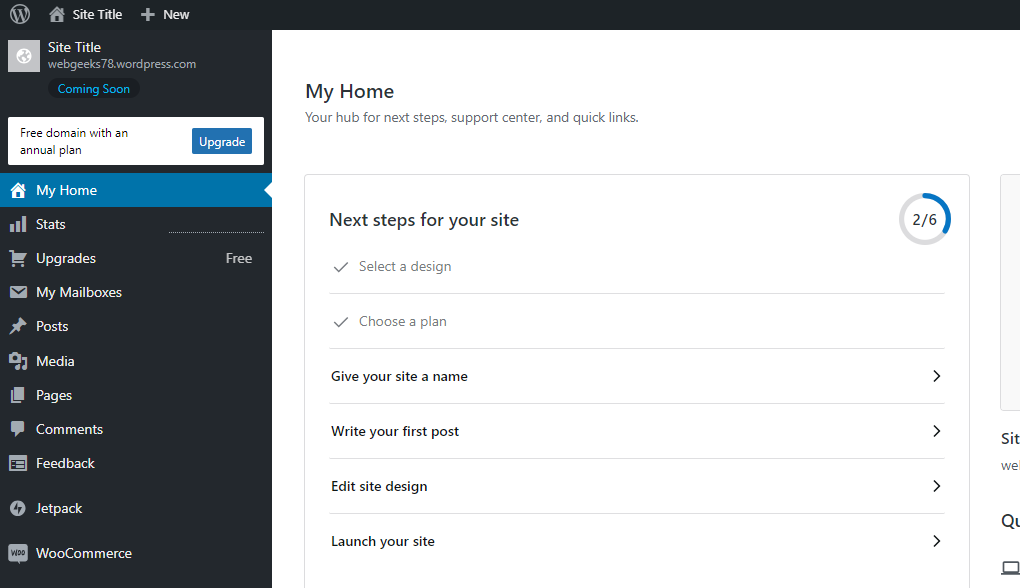Click the Upgrades shopping cart icon
1020x588 pixels.
click(18, 258)
